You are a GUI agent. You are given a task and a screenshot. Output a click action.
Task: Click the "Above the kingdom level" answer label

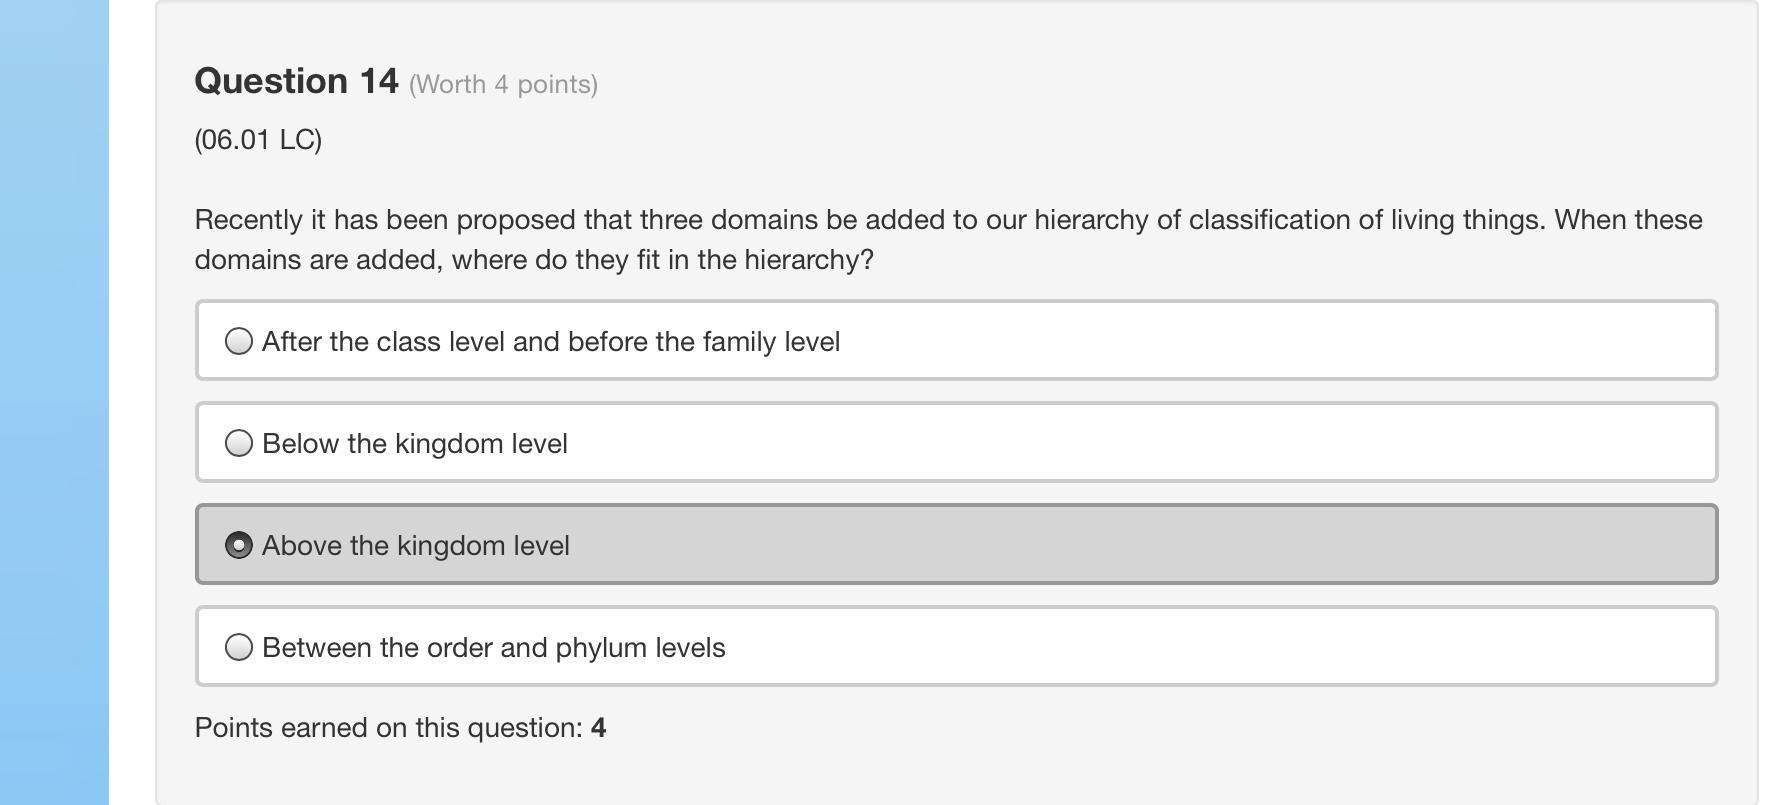pyautogui.click(x=415, y=546)
